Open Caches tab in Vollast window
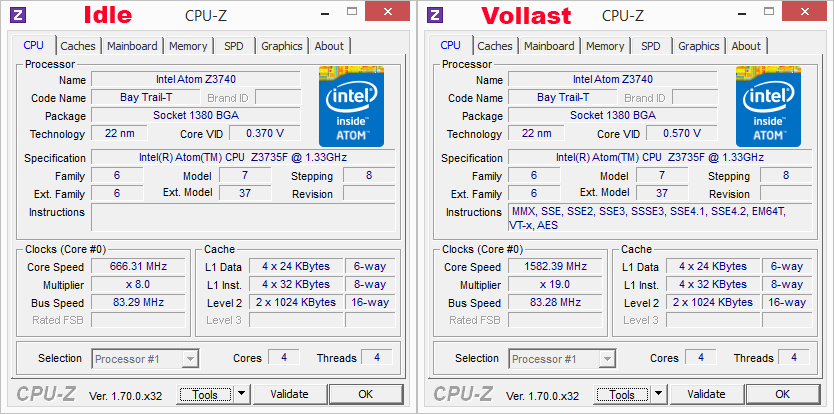834x414 pixels. coord(495,46)
